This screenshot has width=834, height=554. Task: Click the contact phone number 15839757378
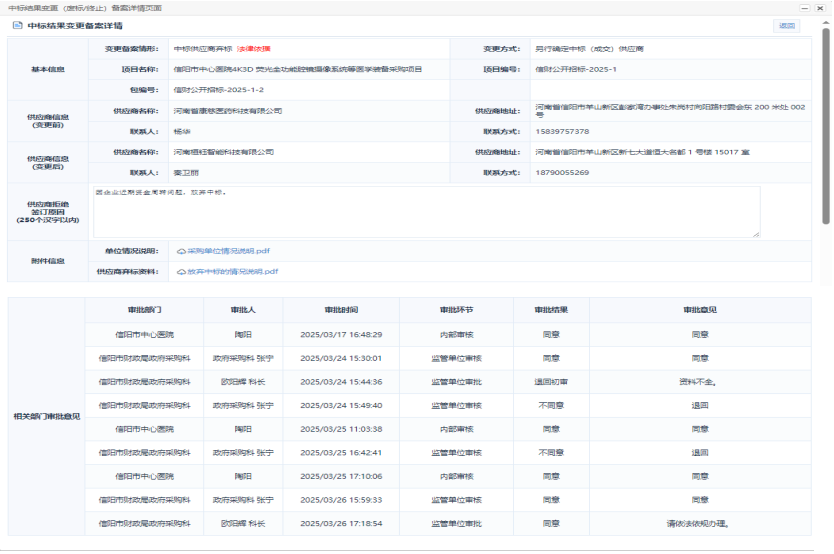562,131
